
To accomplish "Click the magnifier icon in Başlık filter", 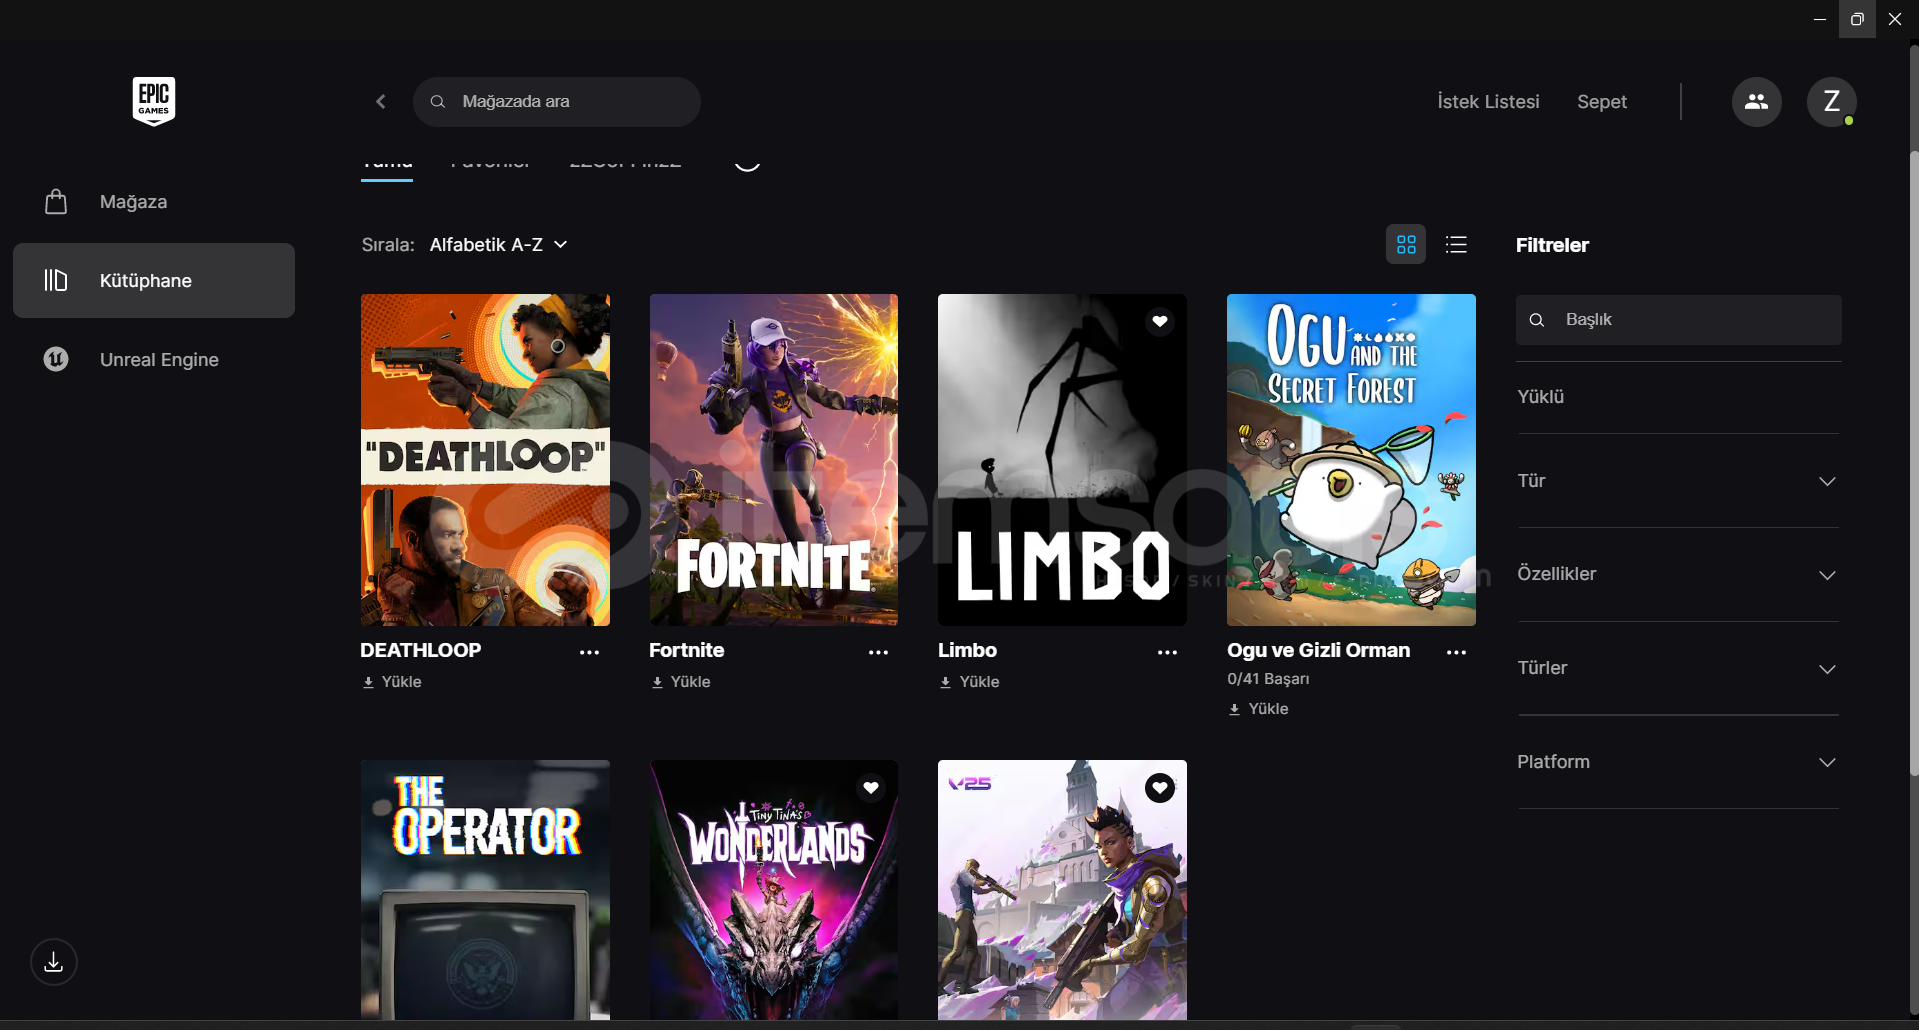I will tap(1537, 320).
